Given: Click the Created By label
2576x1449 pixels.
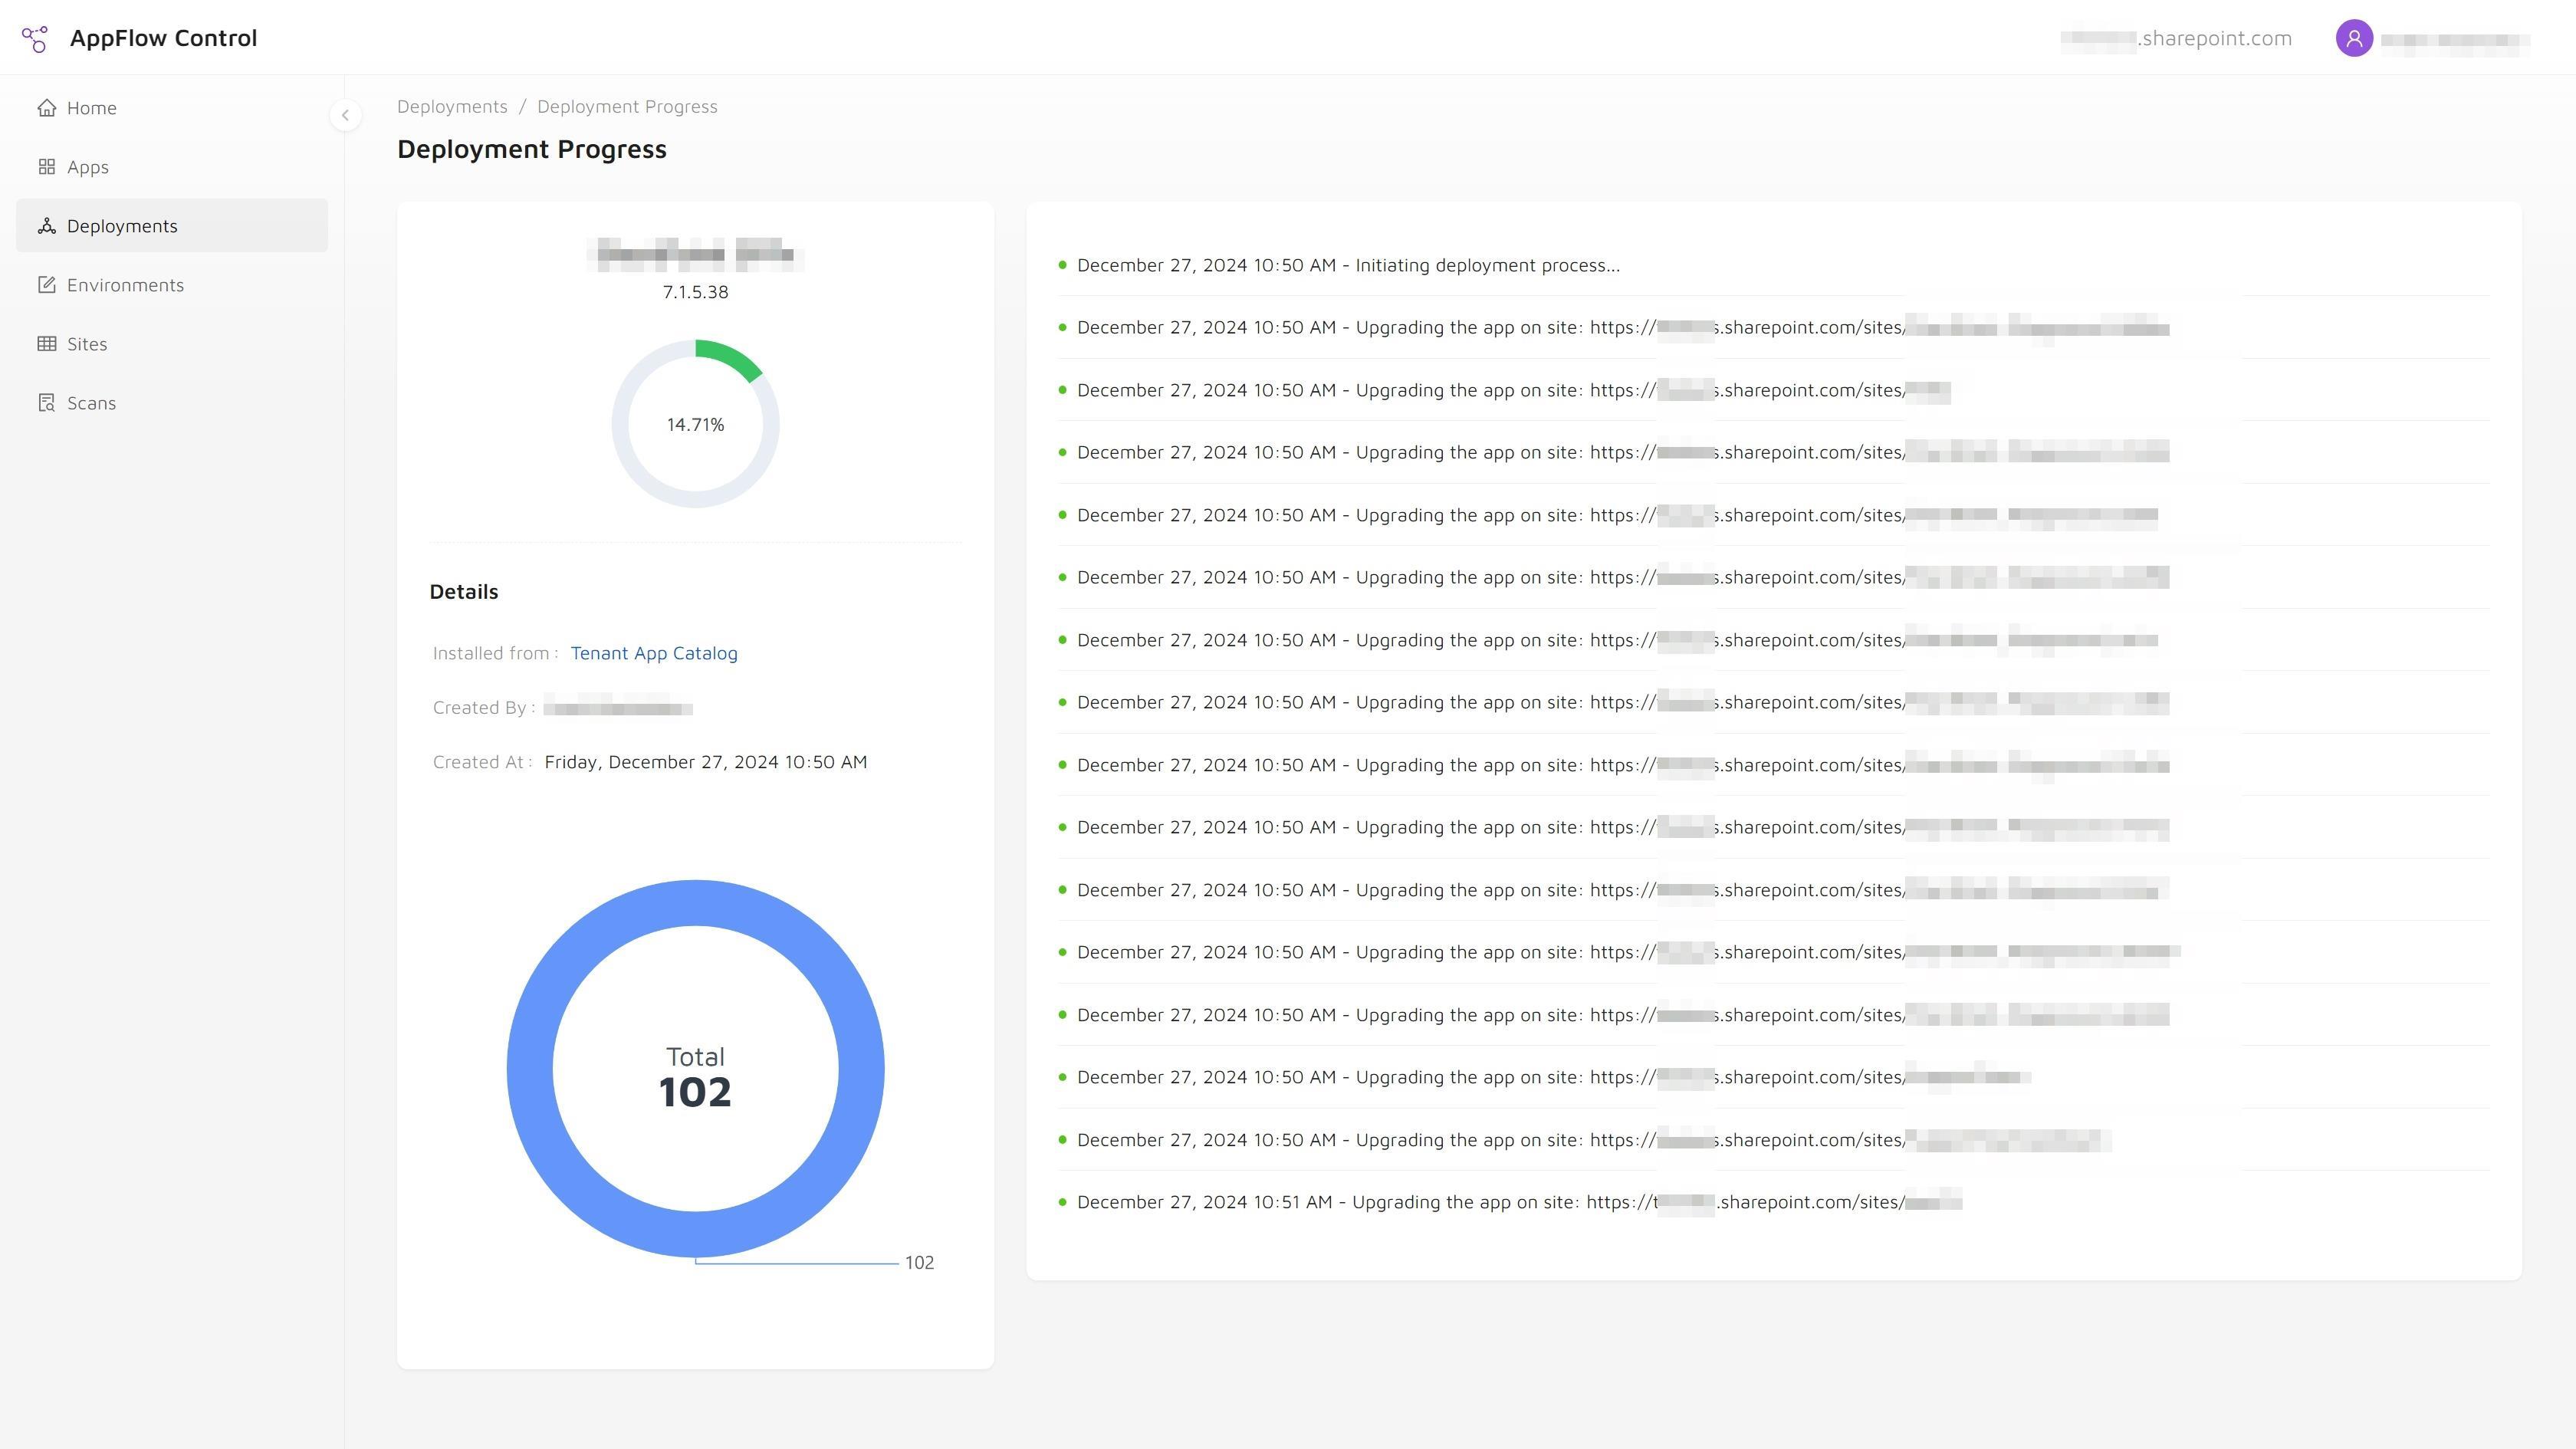Looking at the screenshot, I should click(x=484, y=708).
